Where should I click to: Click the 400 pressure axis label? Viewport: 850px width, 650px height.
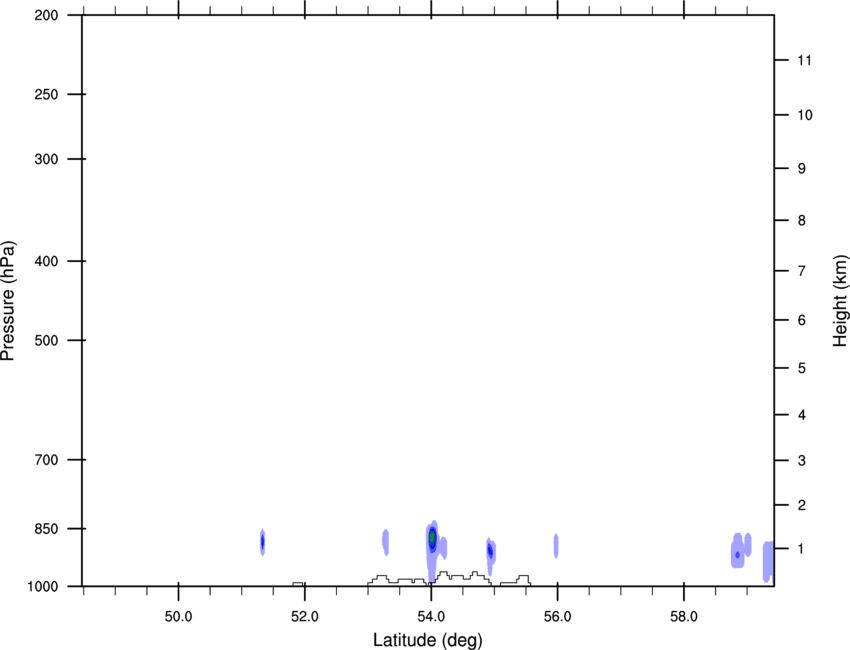pos(46,261)
